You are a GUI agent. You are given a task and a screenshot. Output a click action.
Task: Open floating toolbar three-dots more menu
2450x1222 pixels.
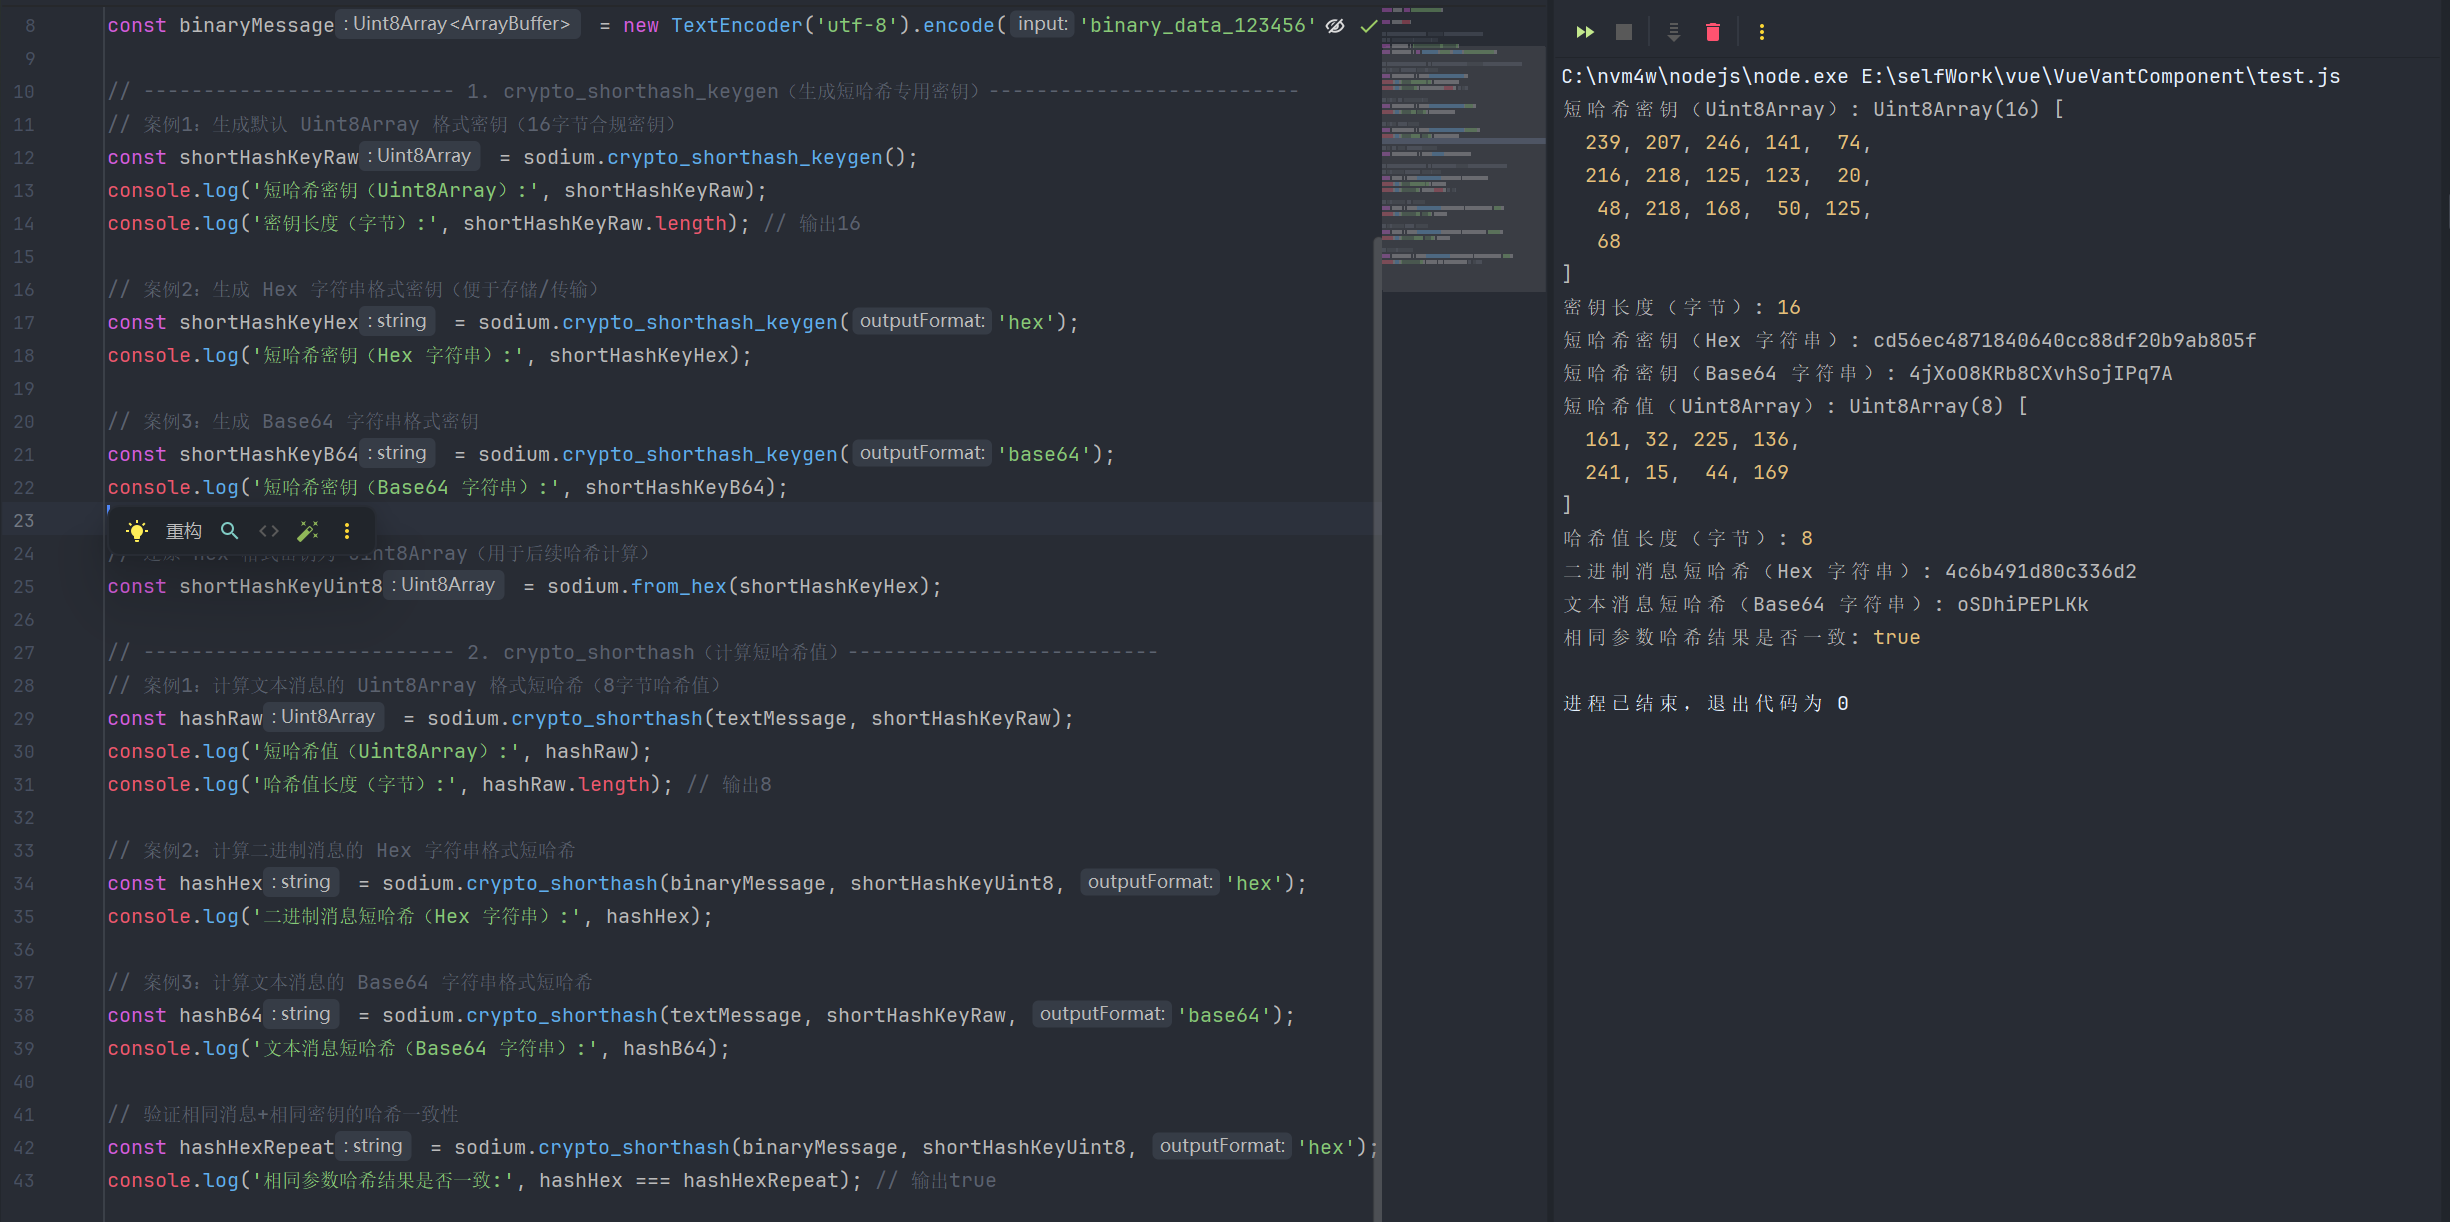pos(347,531)
